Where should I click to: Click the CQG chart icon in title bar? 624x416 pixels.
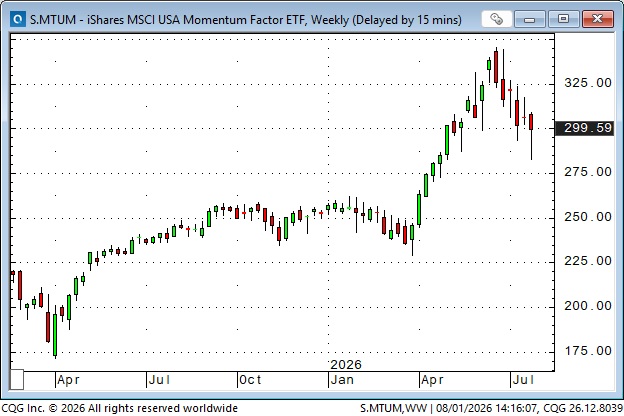point(18,19)
